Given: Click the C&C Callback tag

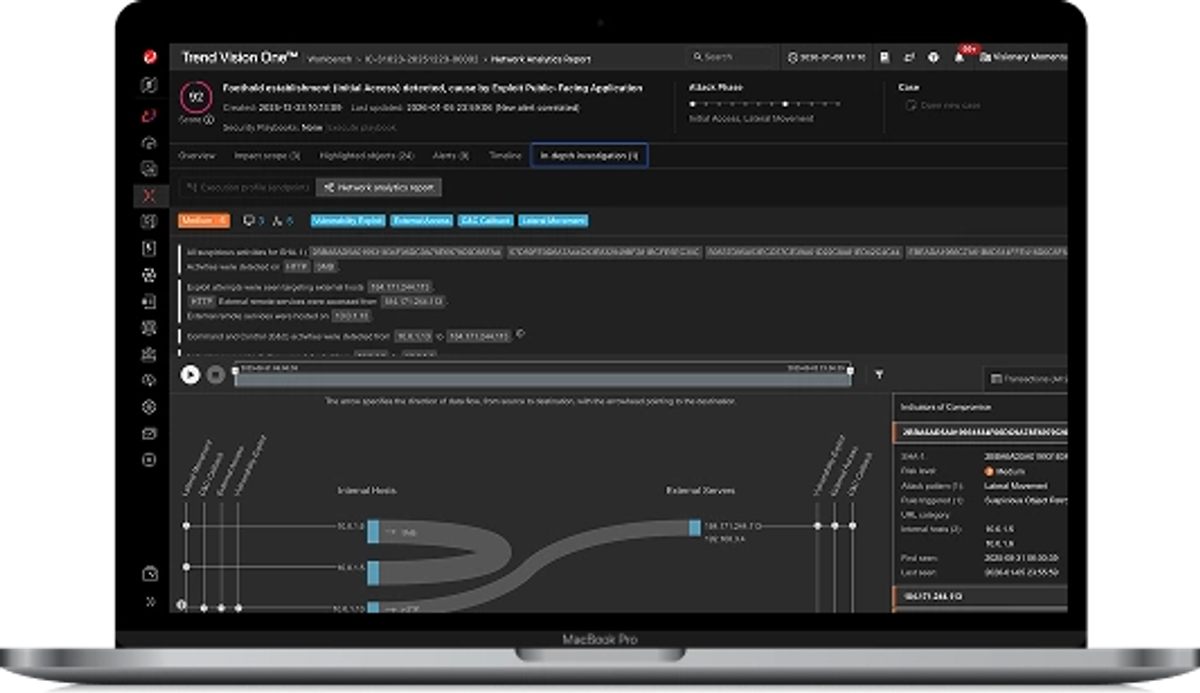Looking at the screenshot, I should [484, 220].
